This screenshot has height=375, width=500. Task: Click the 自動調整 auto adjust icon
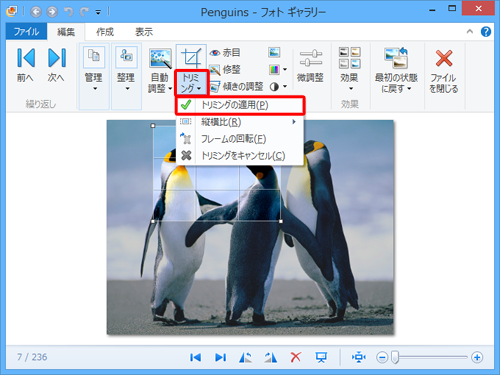(161, 58)
